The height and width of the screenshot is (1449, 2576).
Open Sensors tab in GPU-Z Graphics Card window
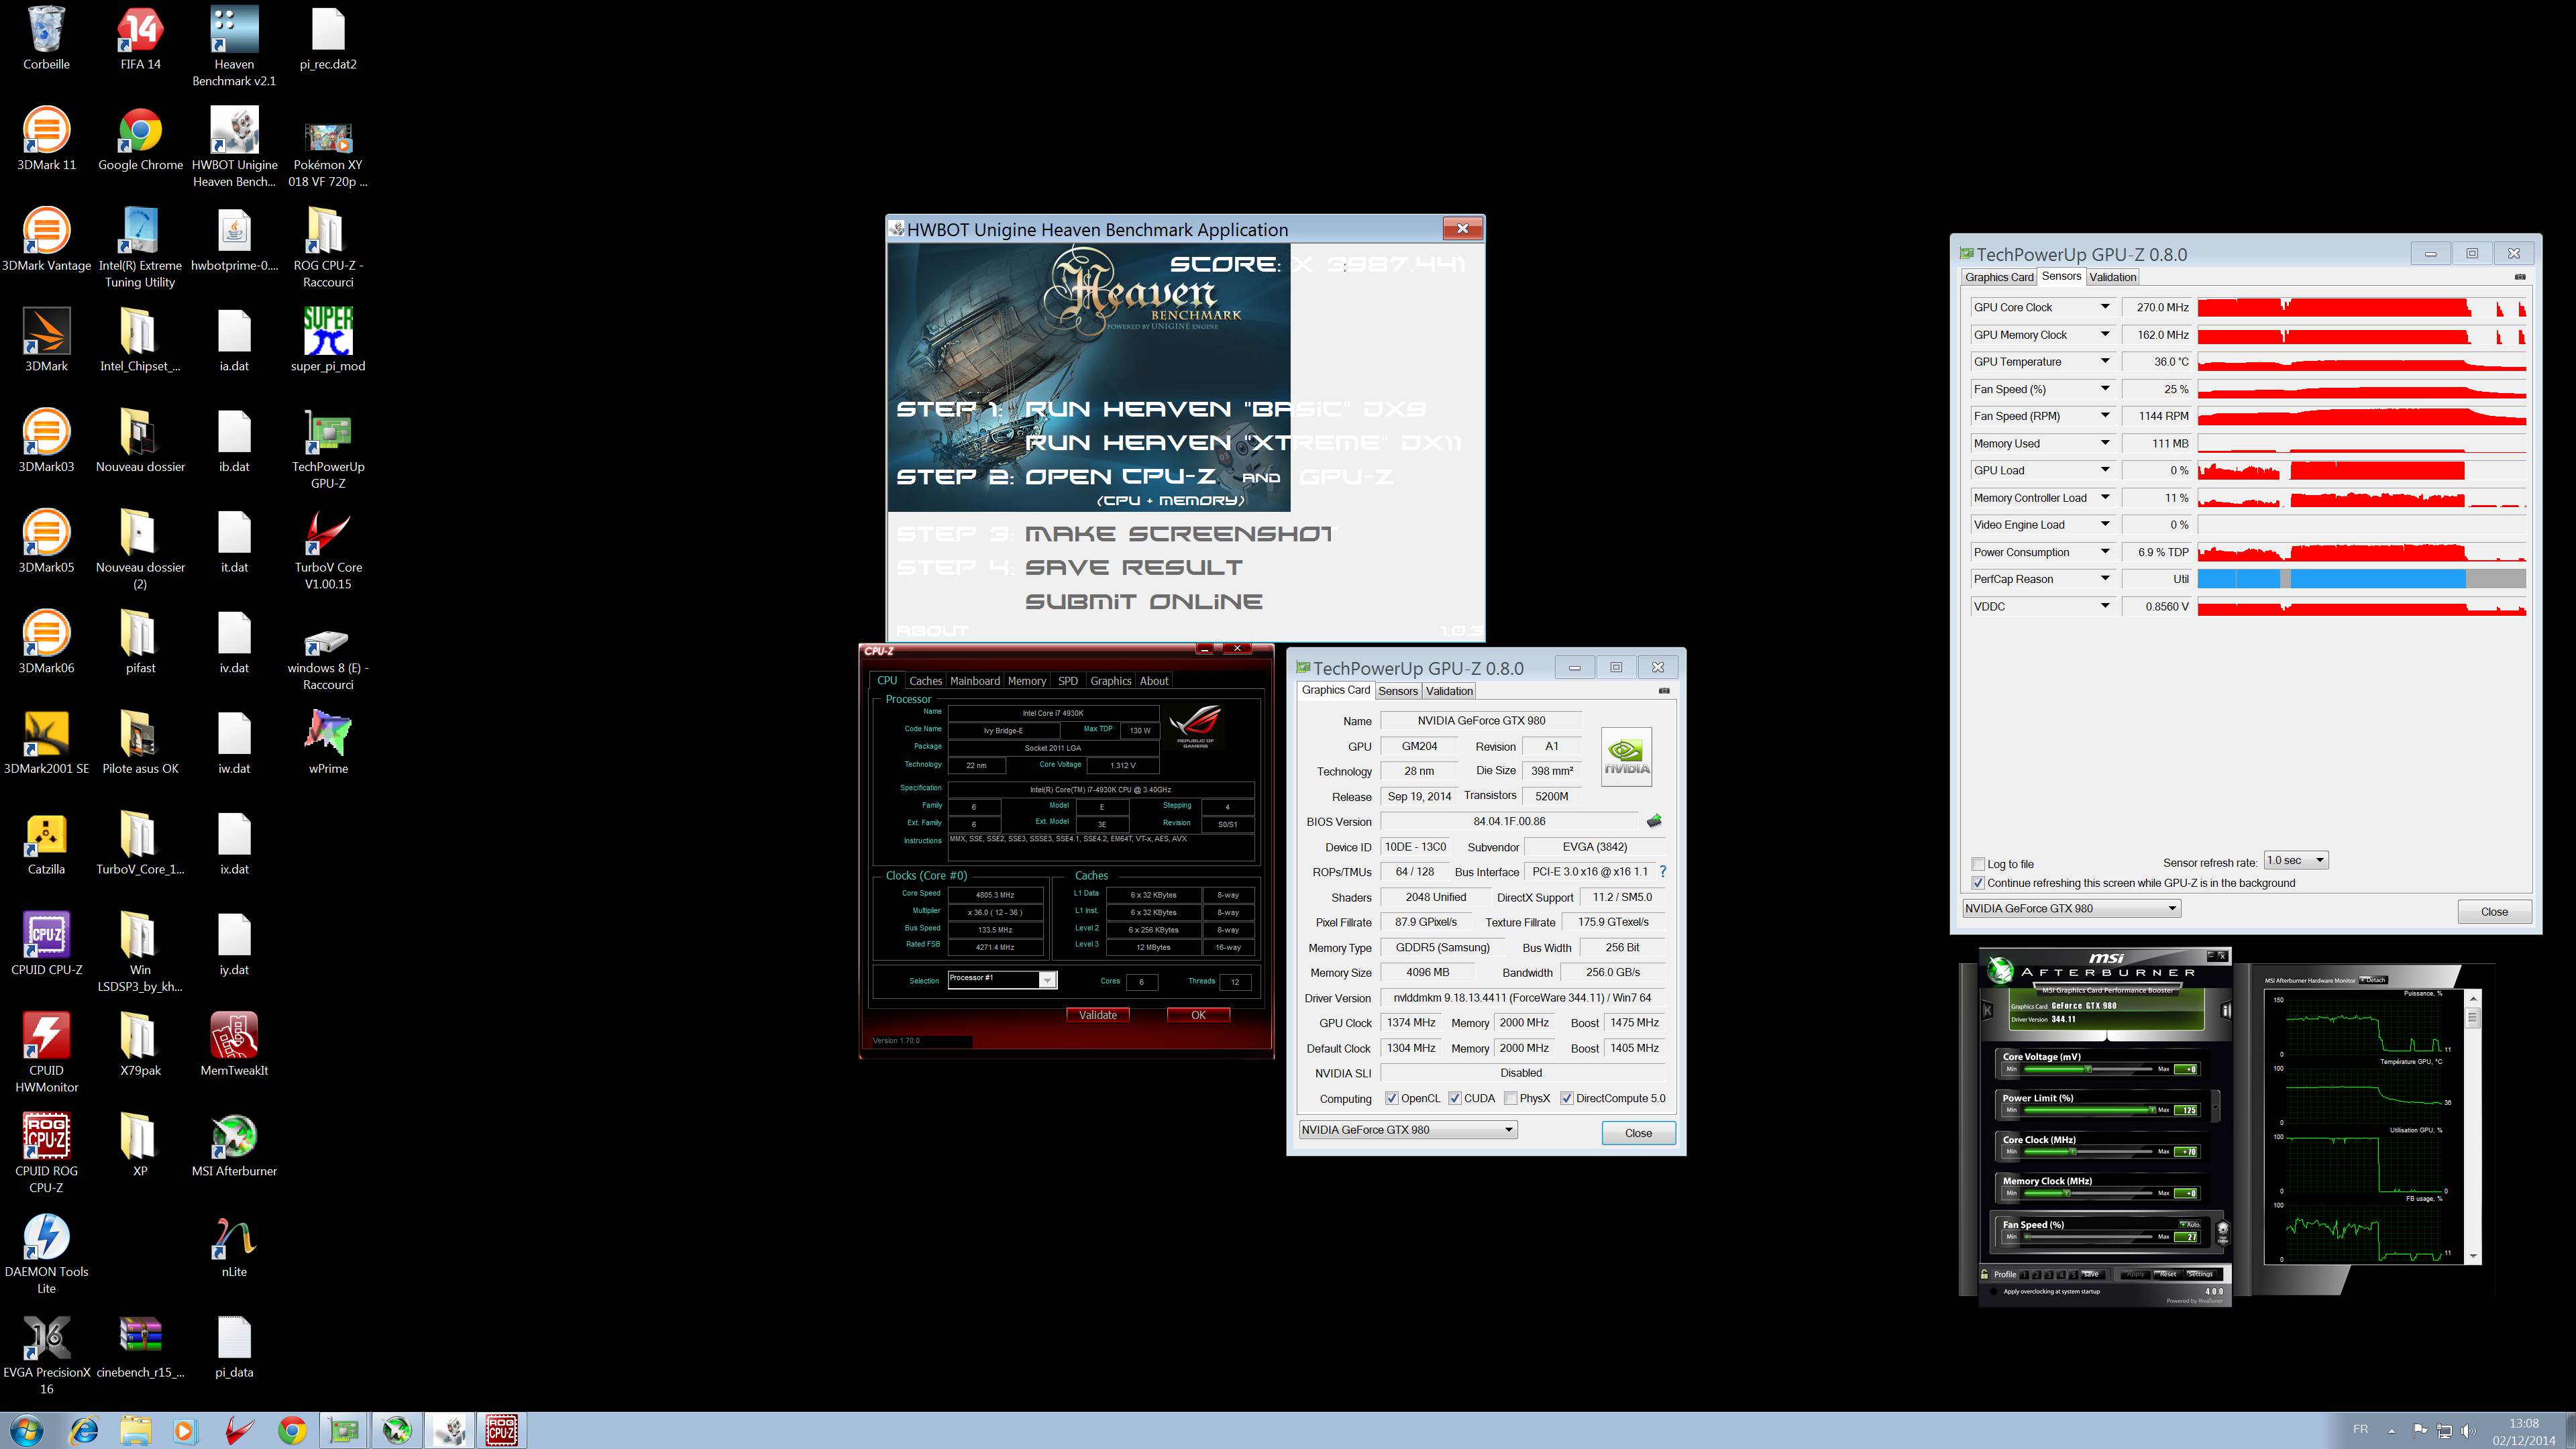click(x=1397, y=691)
